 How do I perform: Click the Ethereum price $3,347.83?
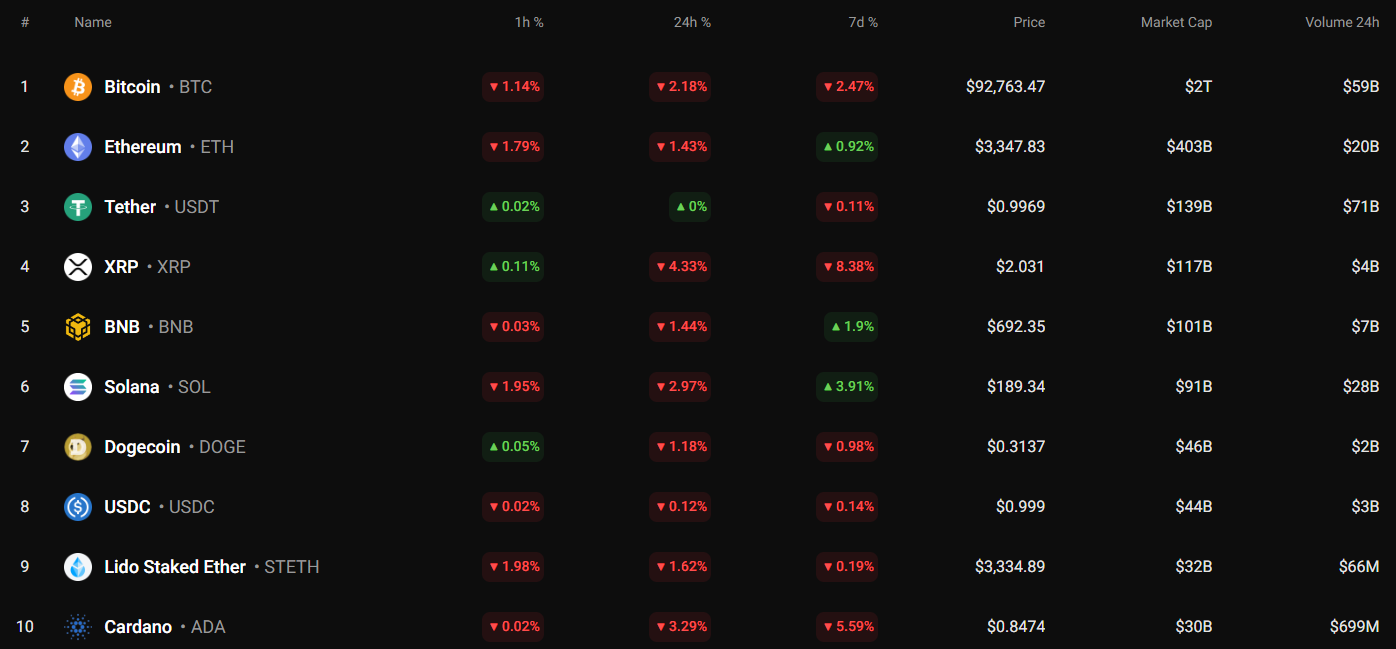[x=1010, y=147]
